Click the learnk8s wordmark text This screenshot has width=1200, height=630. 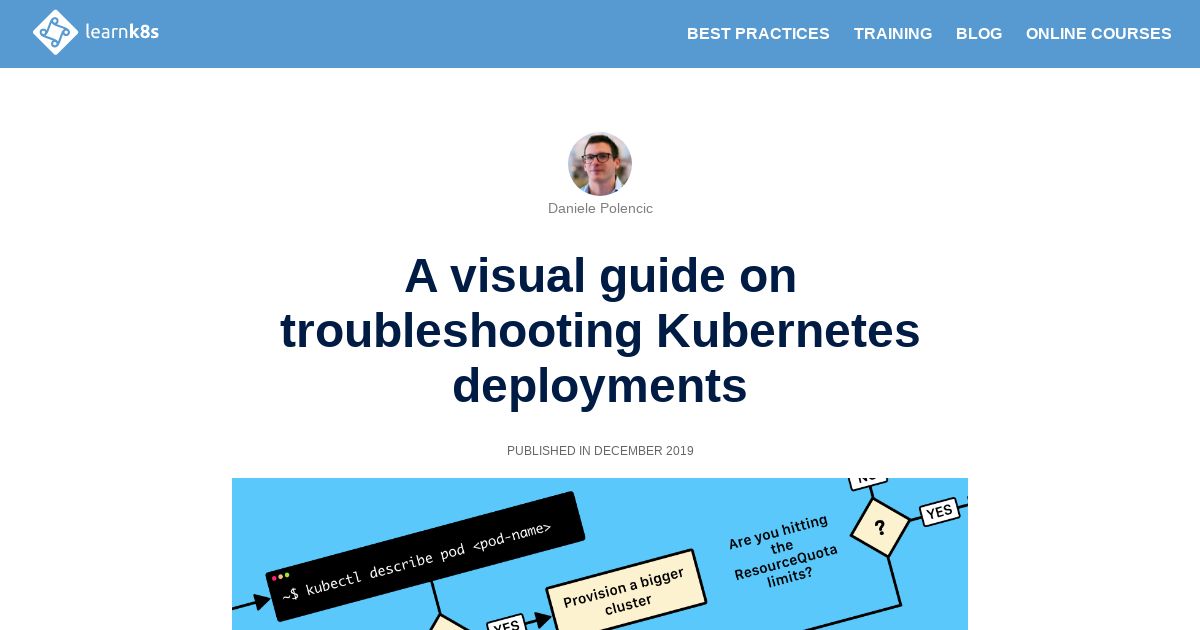pos(122,32)
